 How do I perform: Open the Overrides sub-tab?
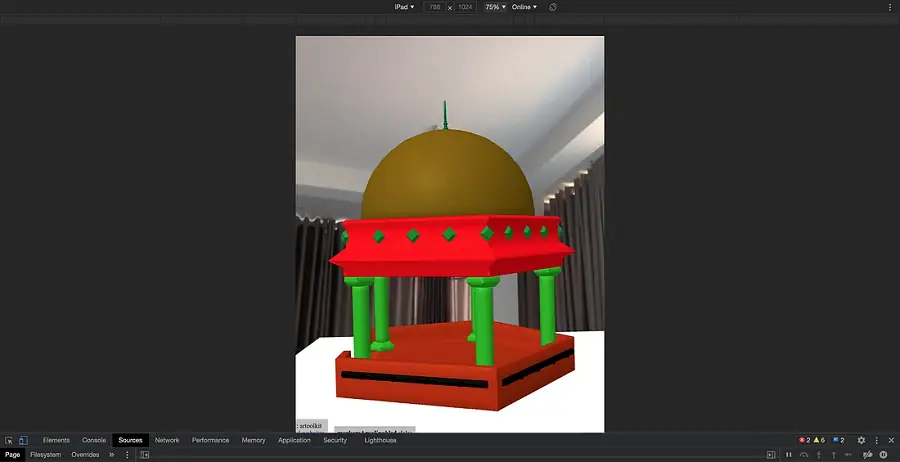click(x=86, y=455)
